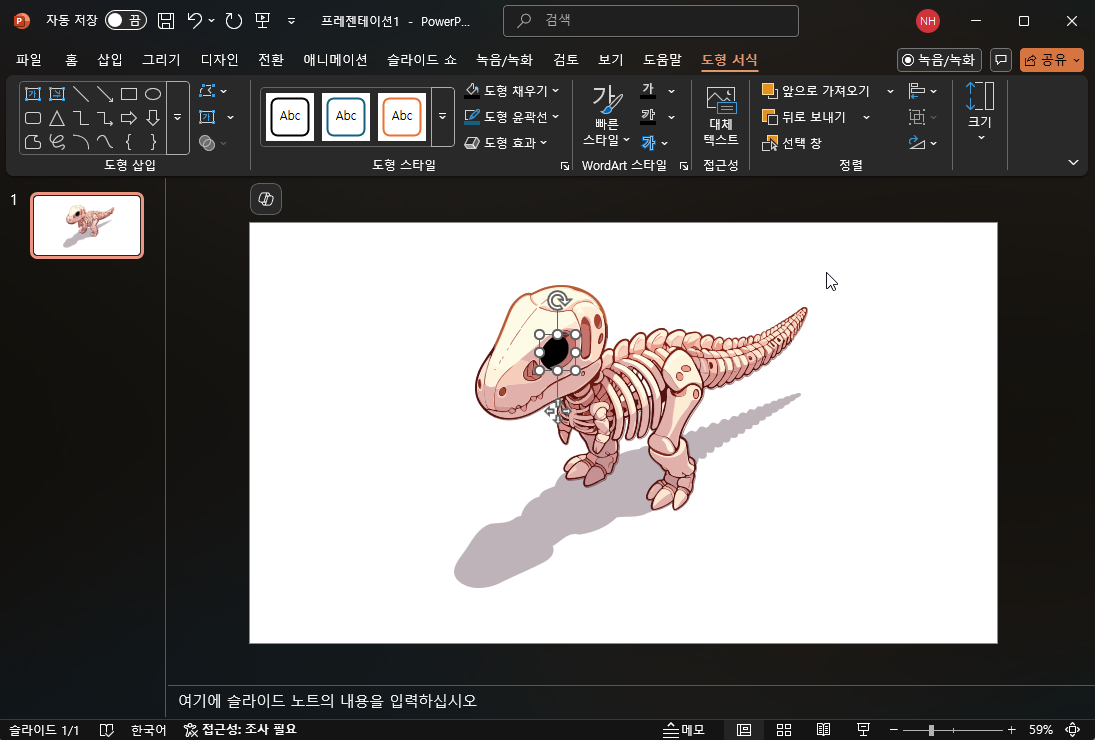Select the slide 1 thumbnail
The image size is (1095, 740).
pyautogui.click(x=87, y=225)
